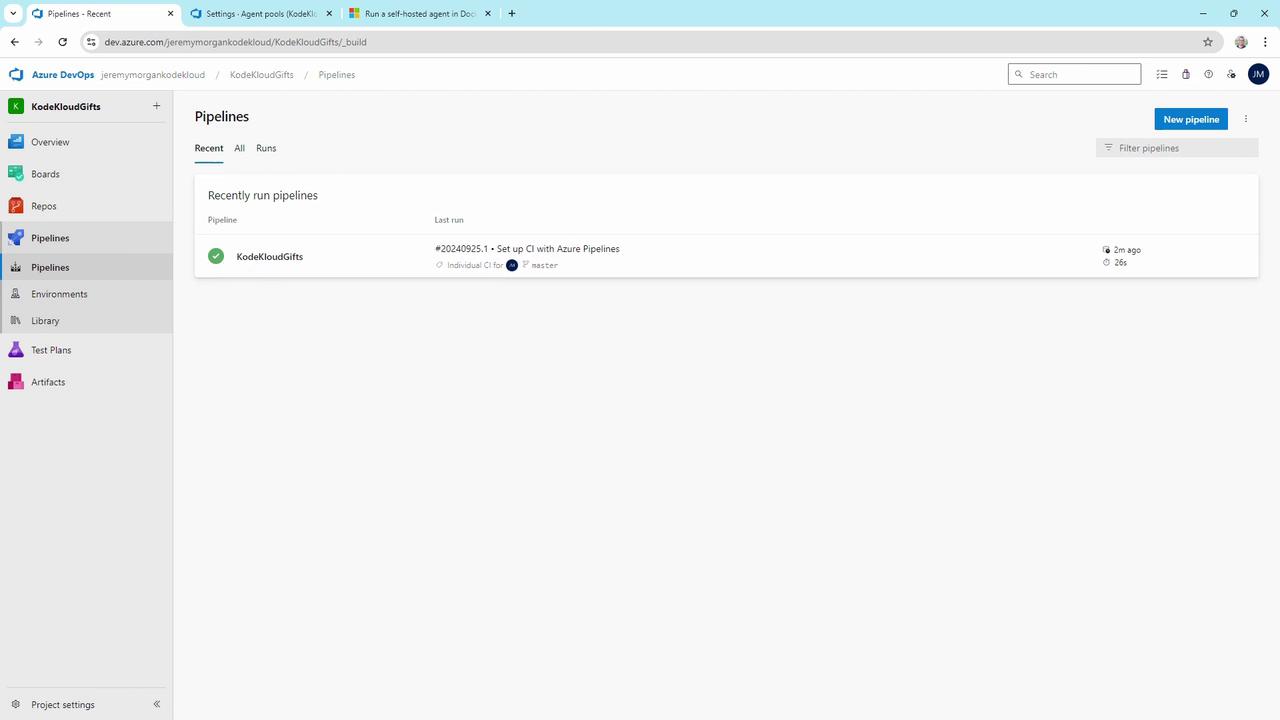This screenshot has height=720, width=1280.
Task: Open the work items list icon in header
Action: [1162, 74]
